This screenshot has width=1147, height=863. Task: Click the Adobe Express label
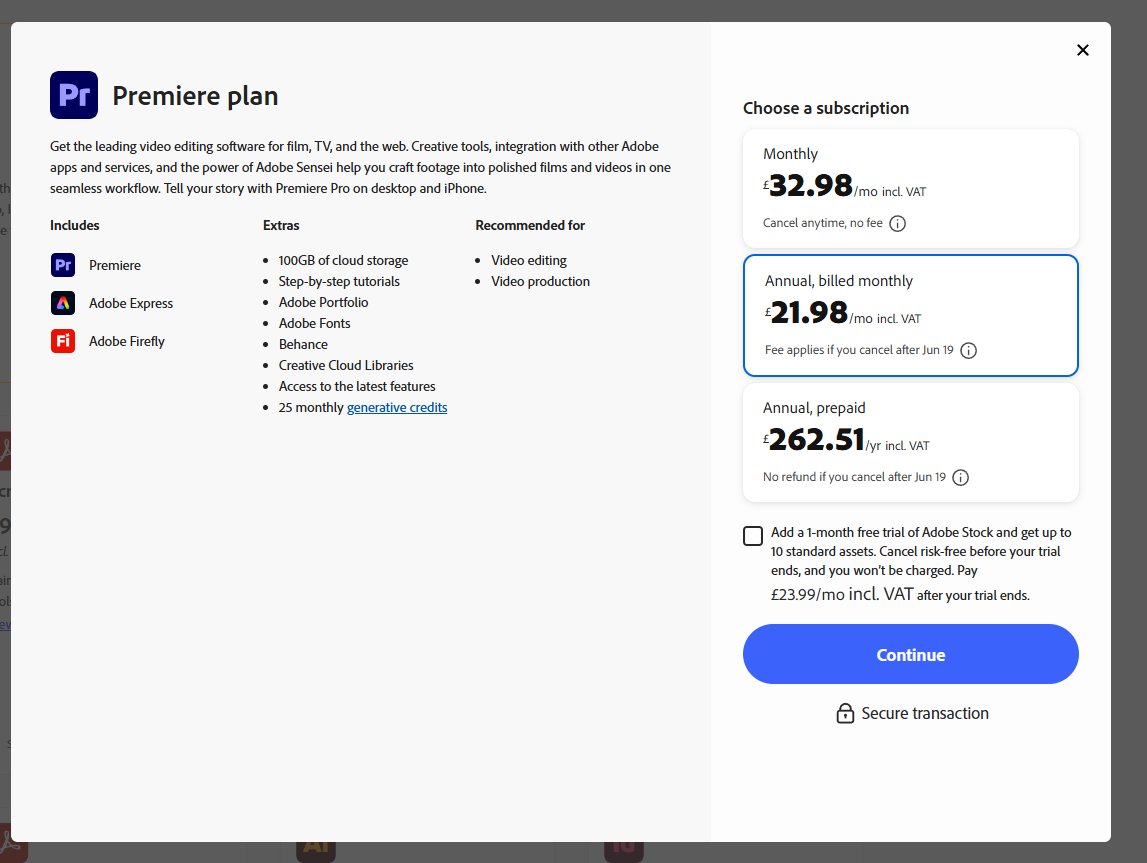pos(131,304)
